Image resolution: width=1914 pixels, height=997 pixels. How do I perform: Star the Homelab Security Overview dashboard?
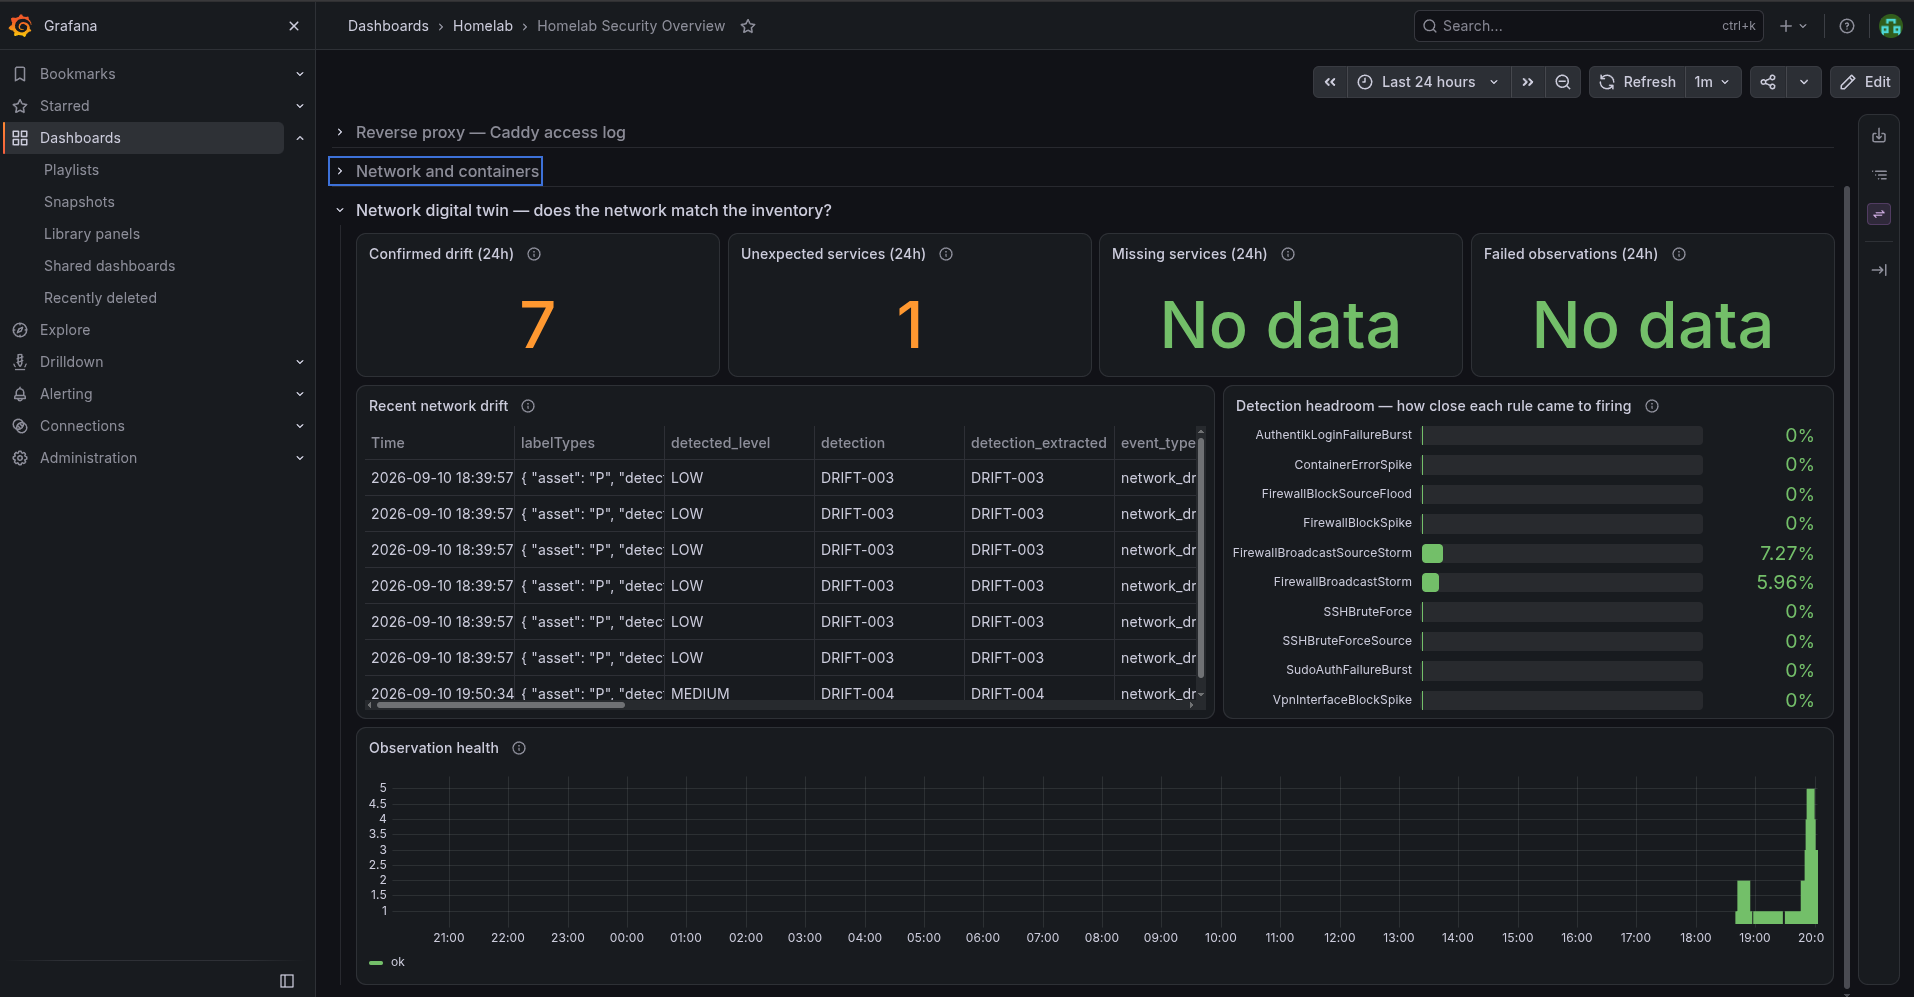748,26
